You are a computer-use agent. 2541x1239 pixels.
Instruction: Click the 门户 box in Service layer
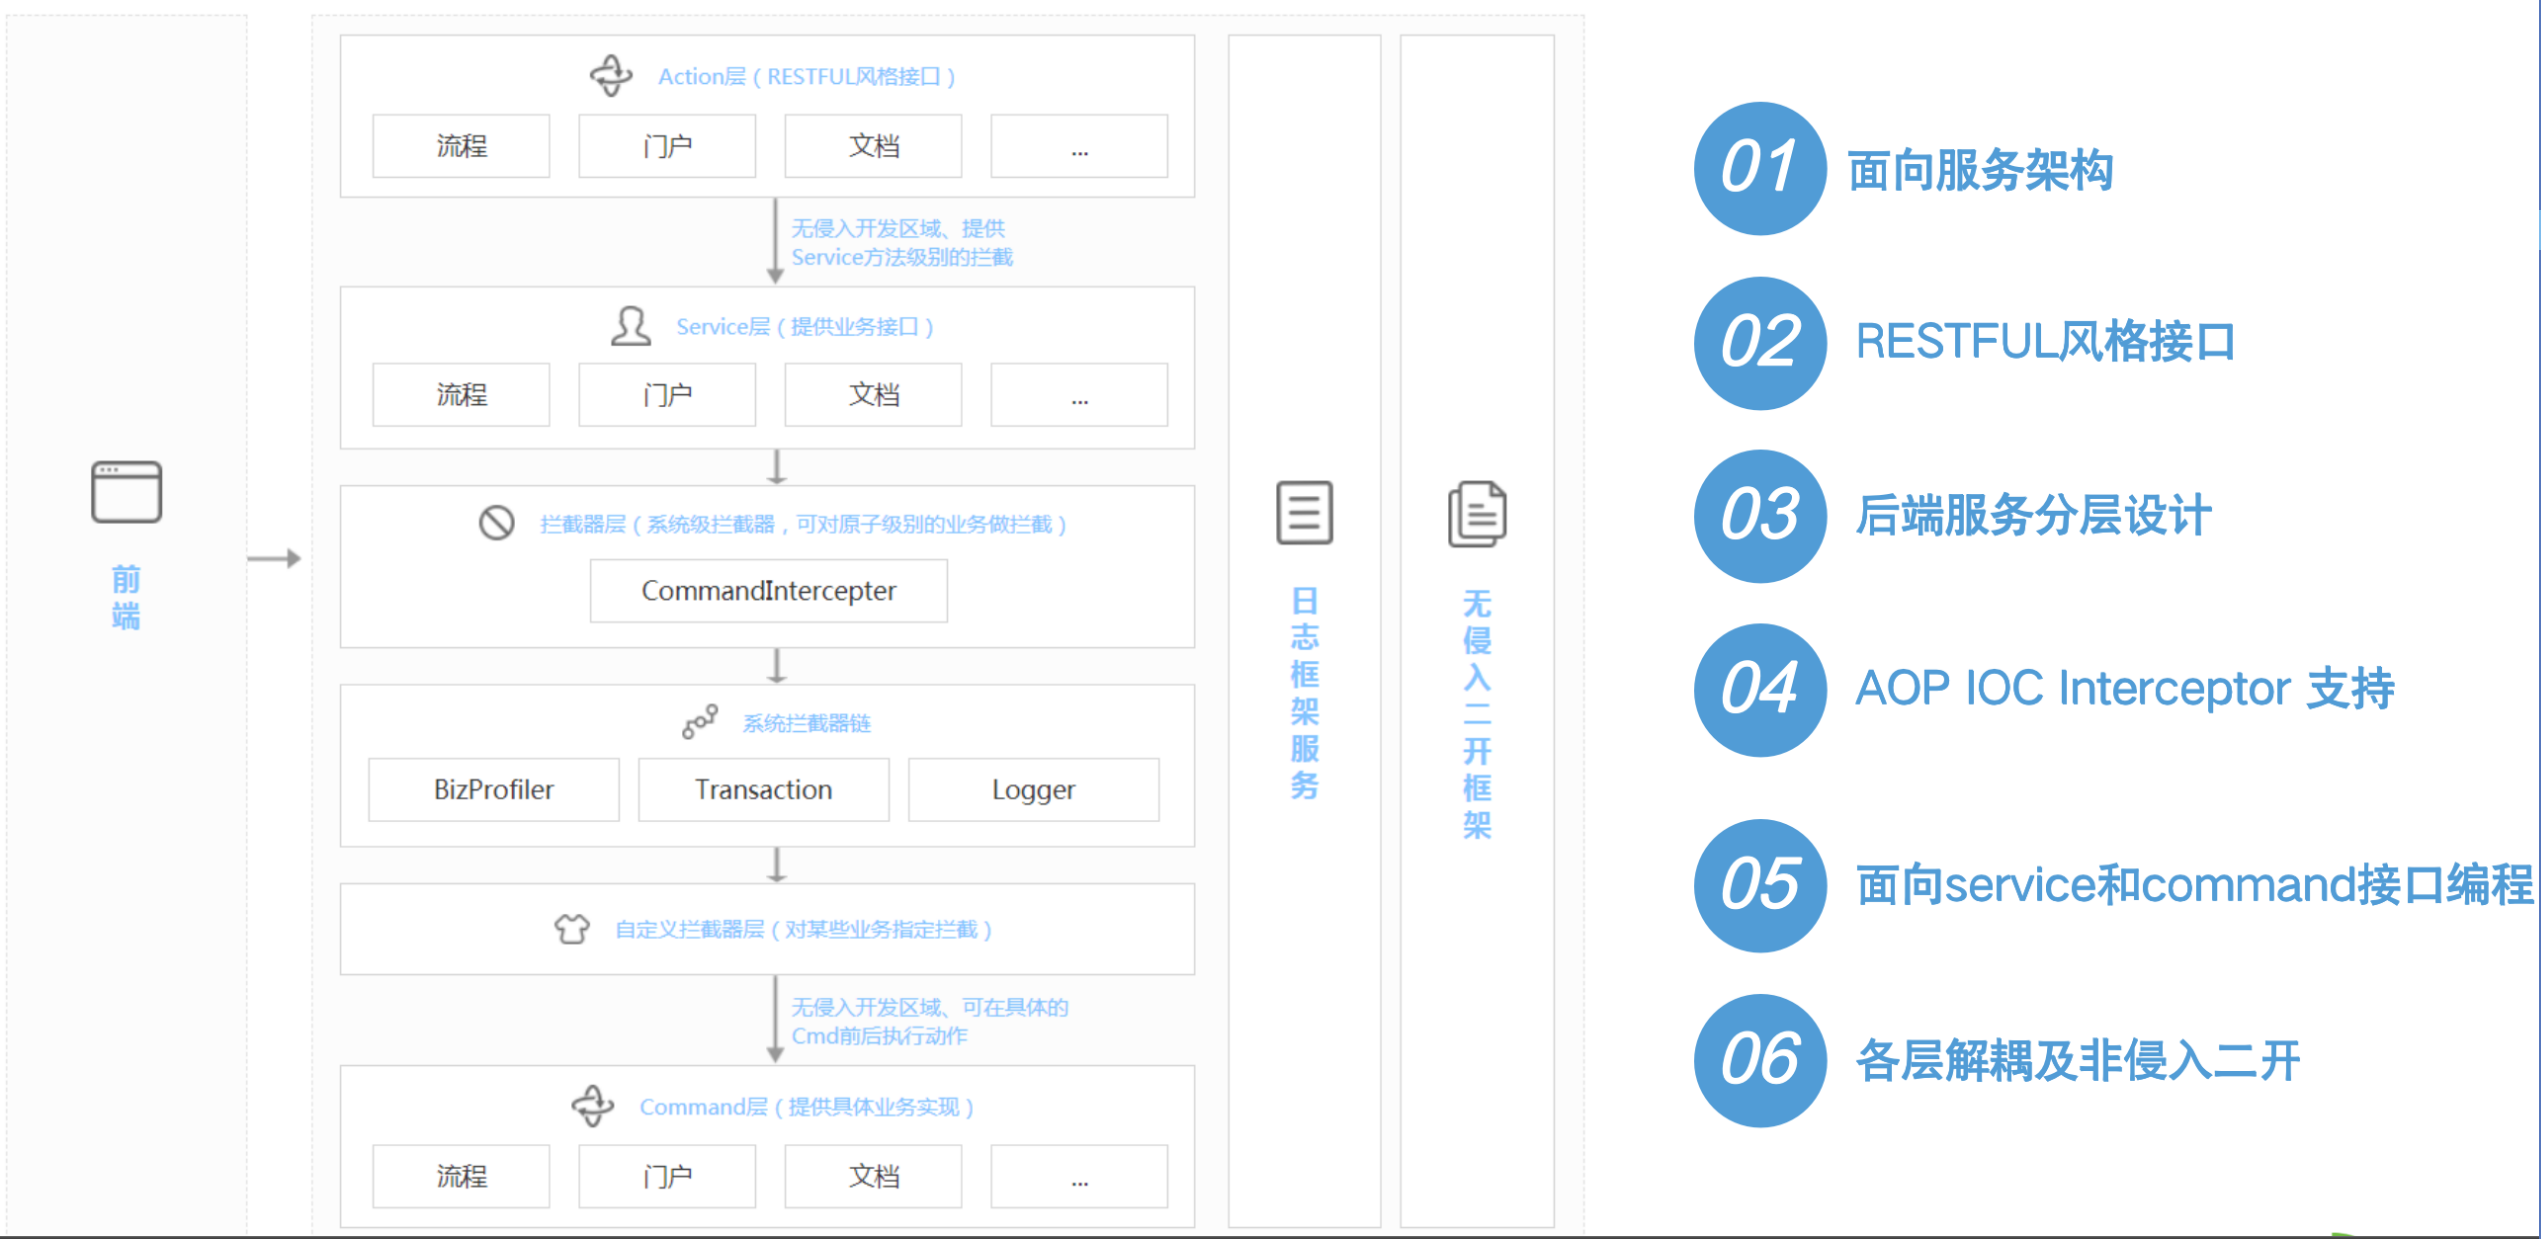click(x=667, y=395)
